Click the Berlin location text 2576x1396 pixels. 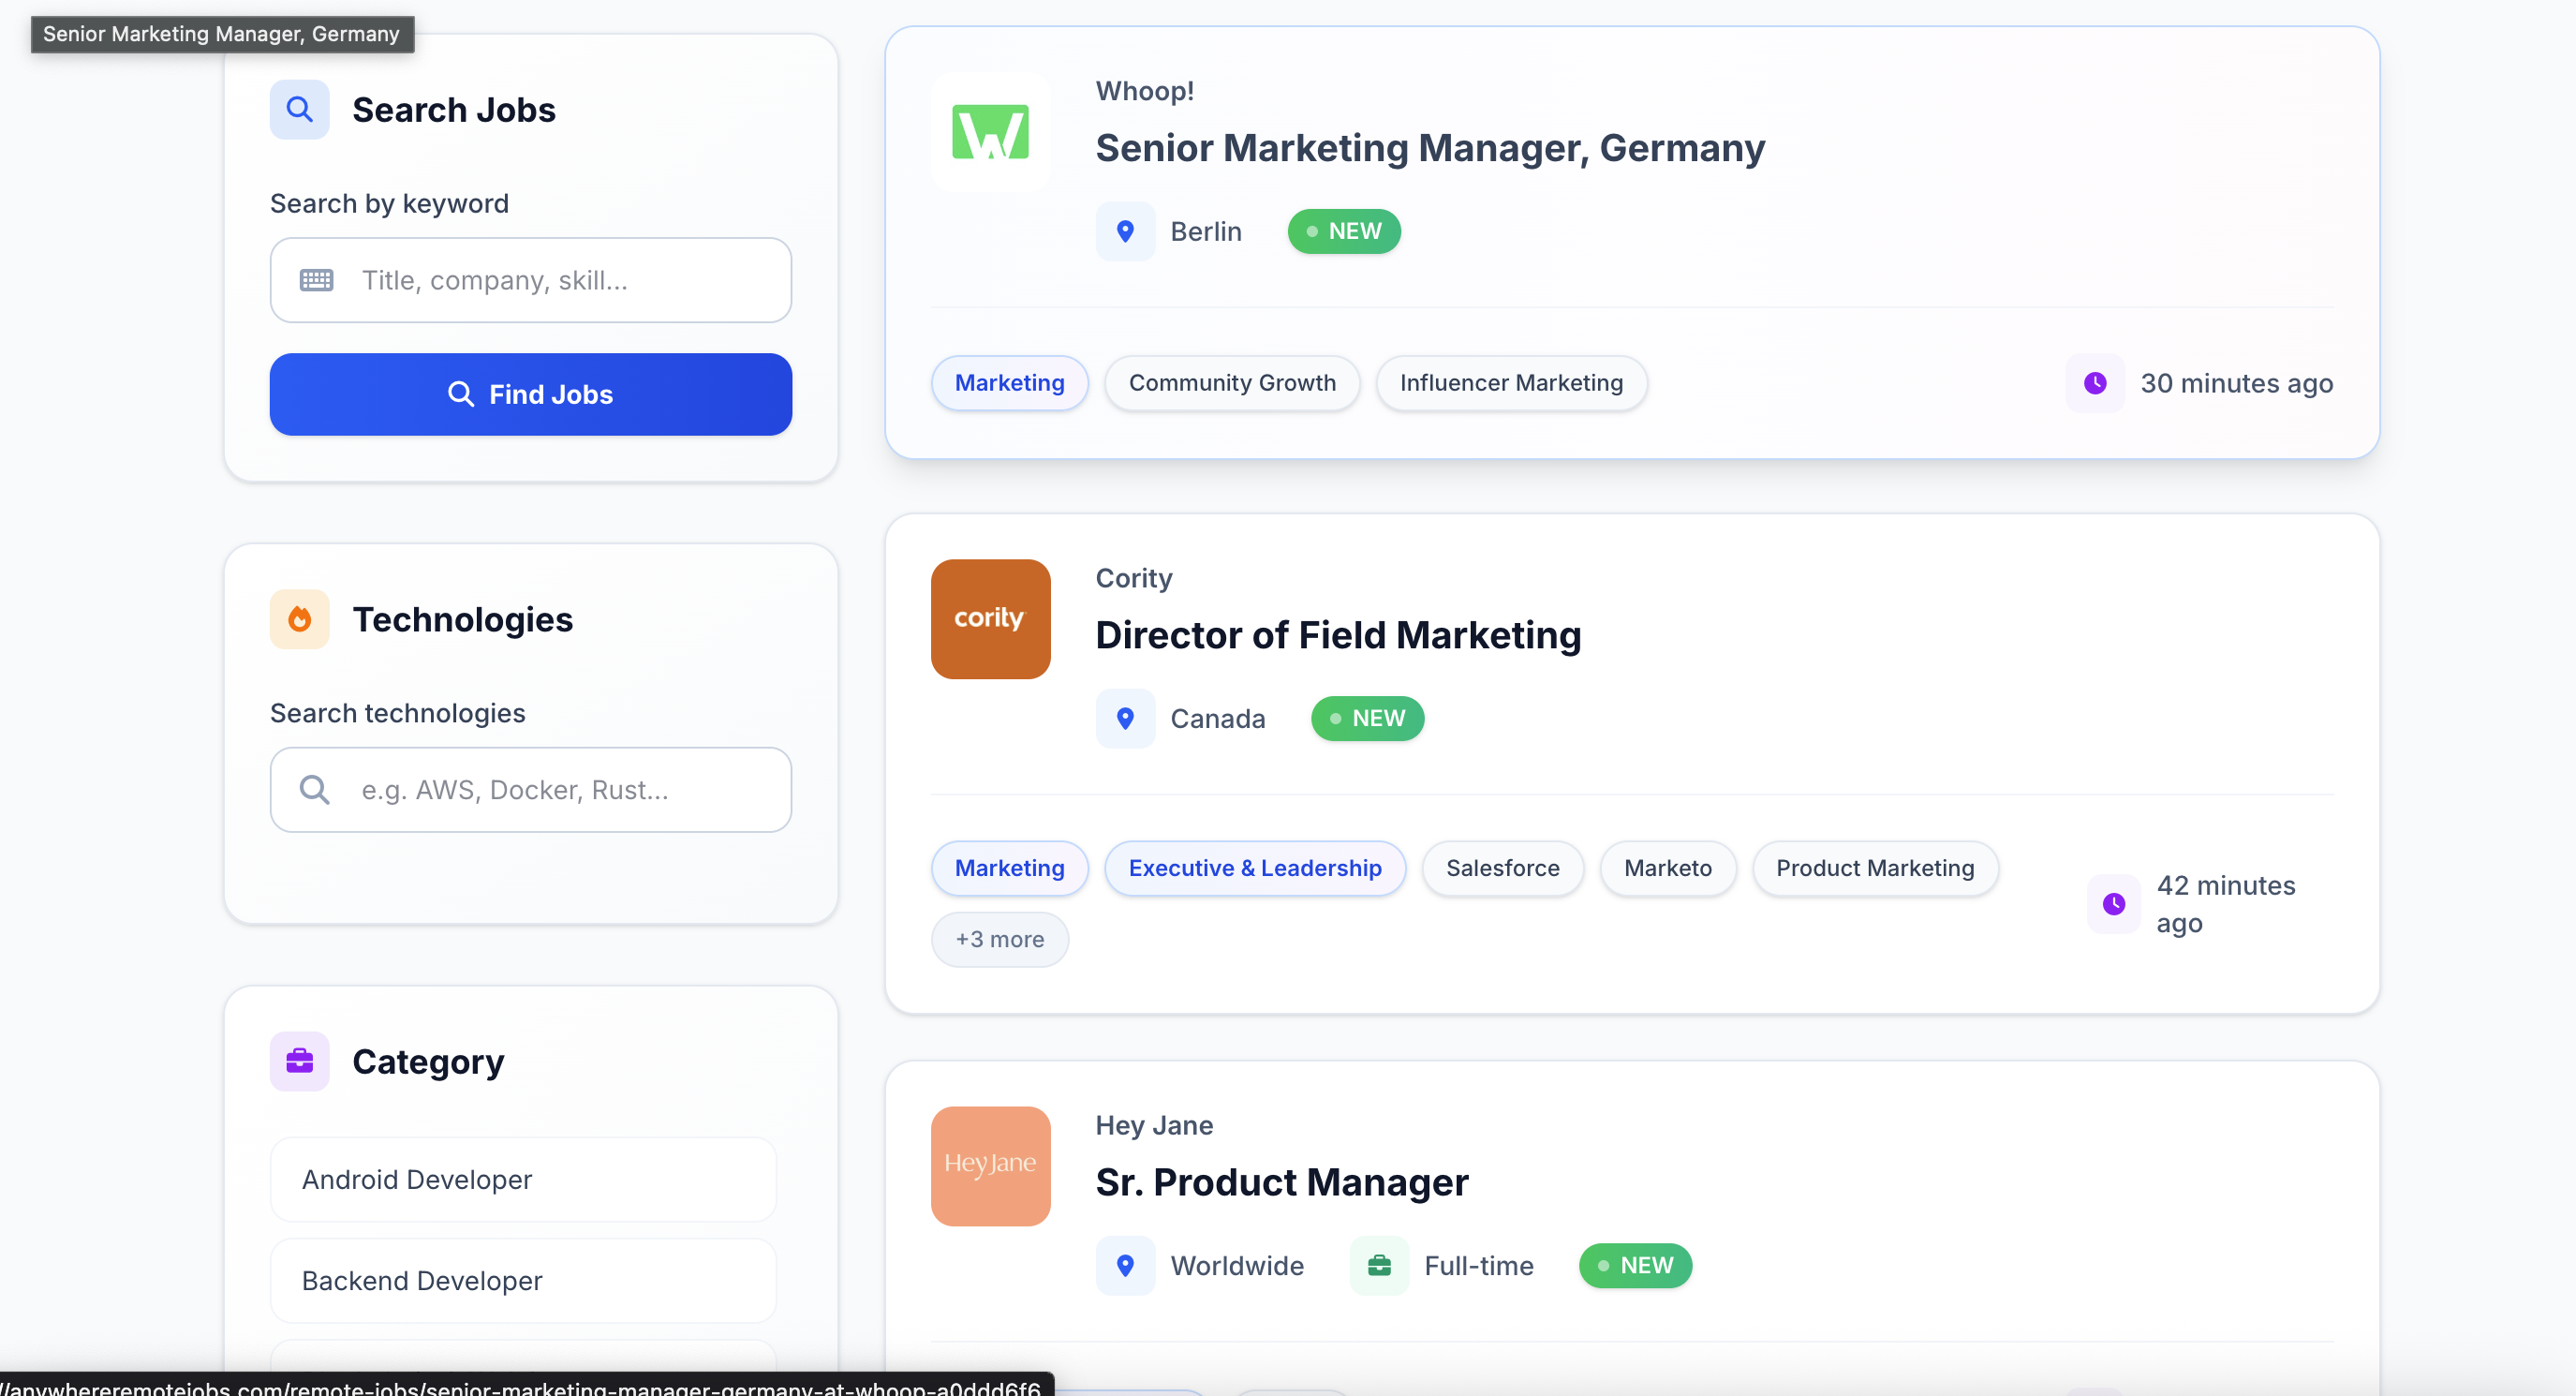(x=1206, y=231)
